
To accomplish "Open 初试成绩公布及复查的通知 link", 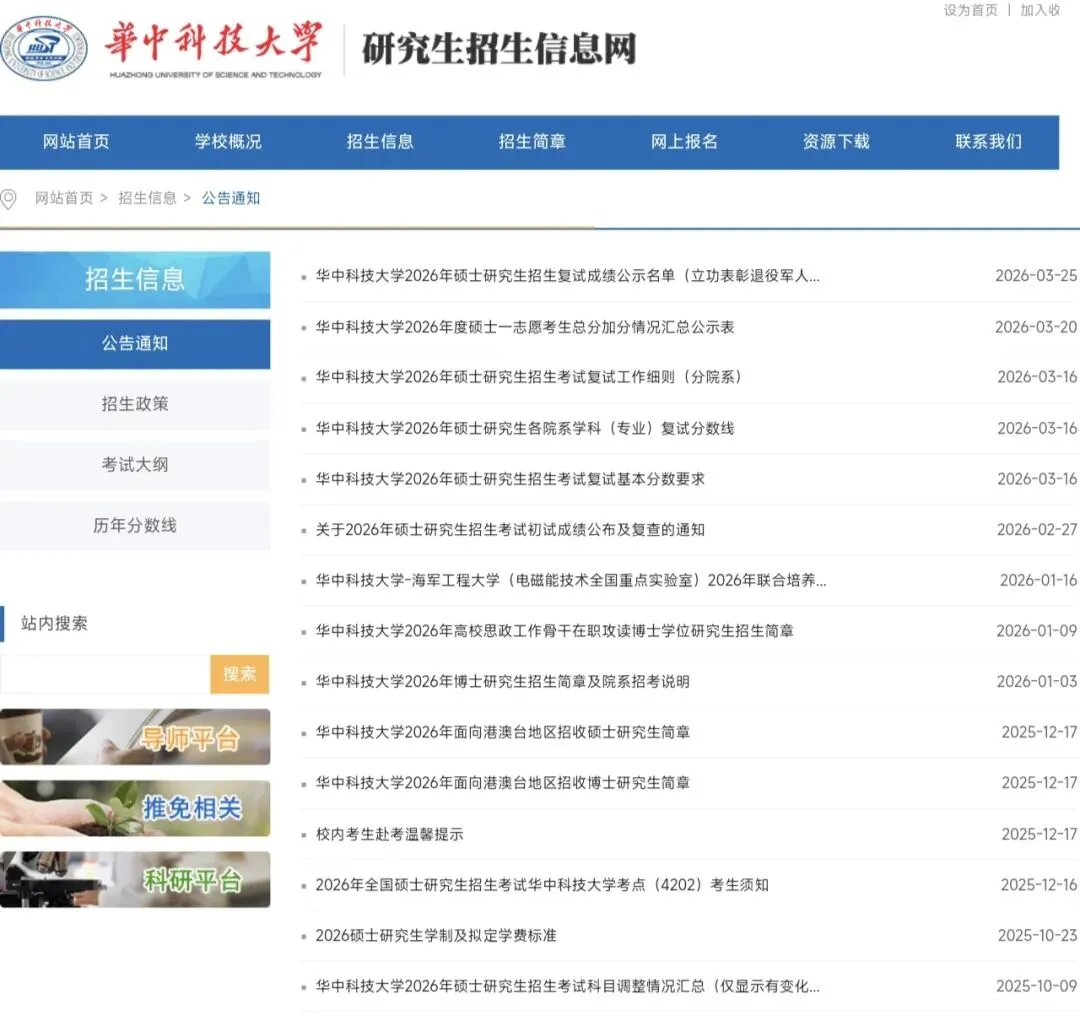I will [x=510, y=530].
